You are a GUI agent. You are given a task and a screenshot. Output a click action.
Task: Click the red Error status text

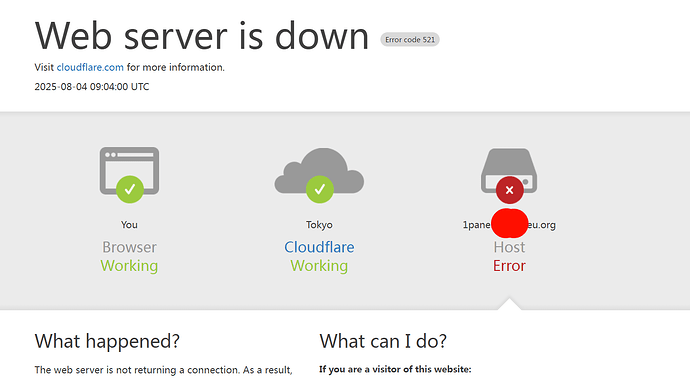pyautogui.click(x=509, y=266)
